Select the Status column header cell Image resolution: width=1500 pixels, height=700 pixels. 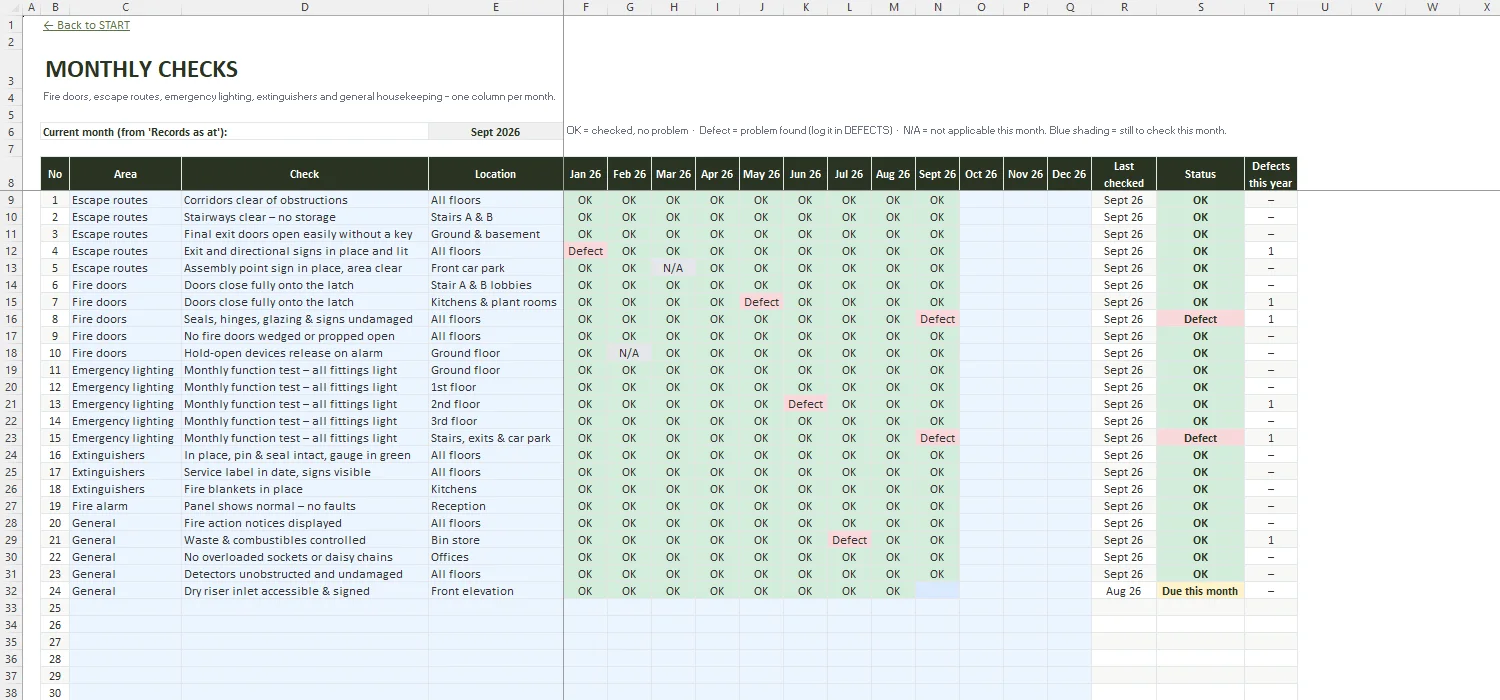1200,174
